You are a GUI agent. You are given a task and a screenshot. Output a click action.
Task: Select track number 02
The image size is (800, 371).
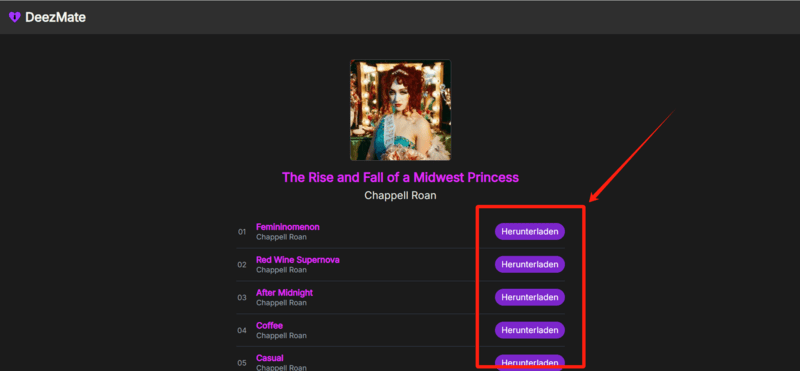click(242, 265)
